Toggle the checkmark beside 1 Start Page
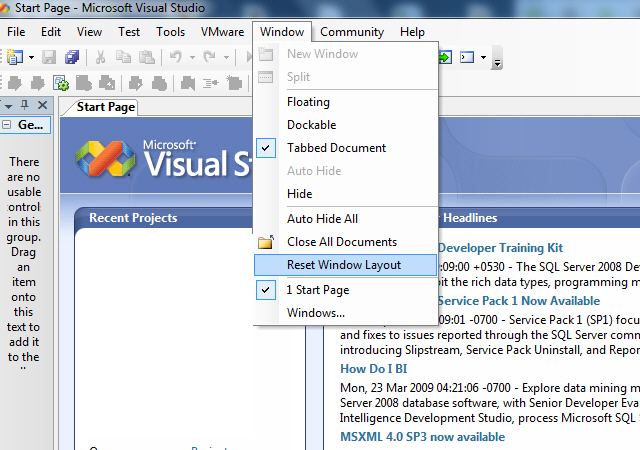Image resolution: width=640 pixels, height=450 pixels. pyautogui.click(x=266, y=290)
